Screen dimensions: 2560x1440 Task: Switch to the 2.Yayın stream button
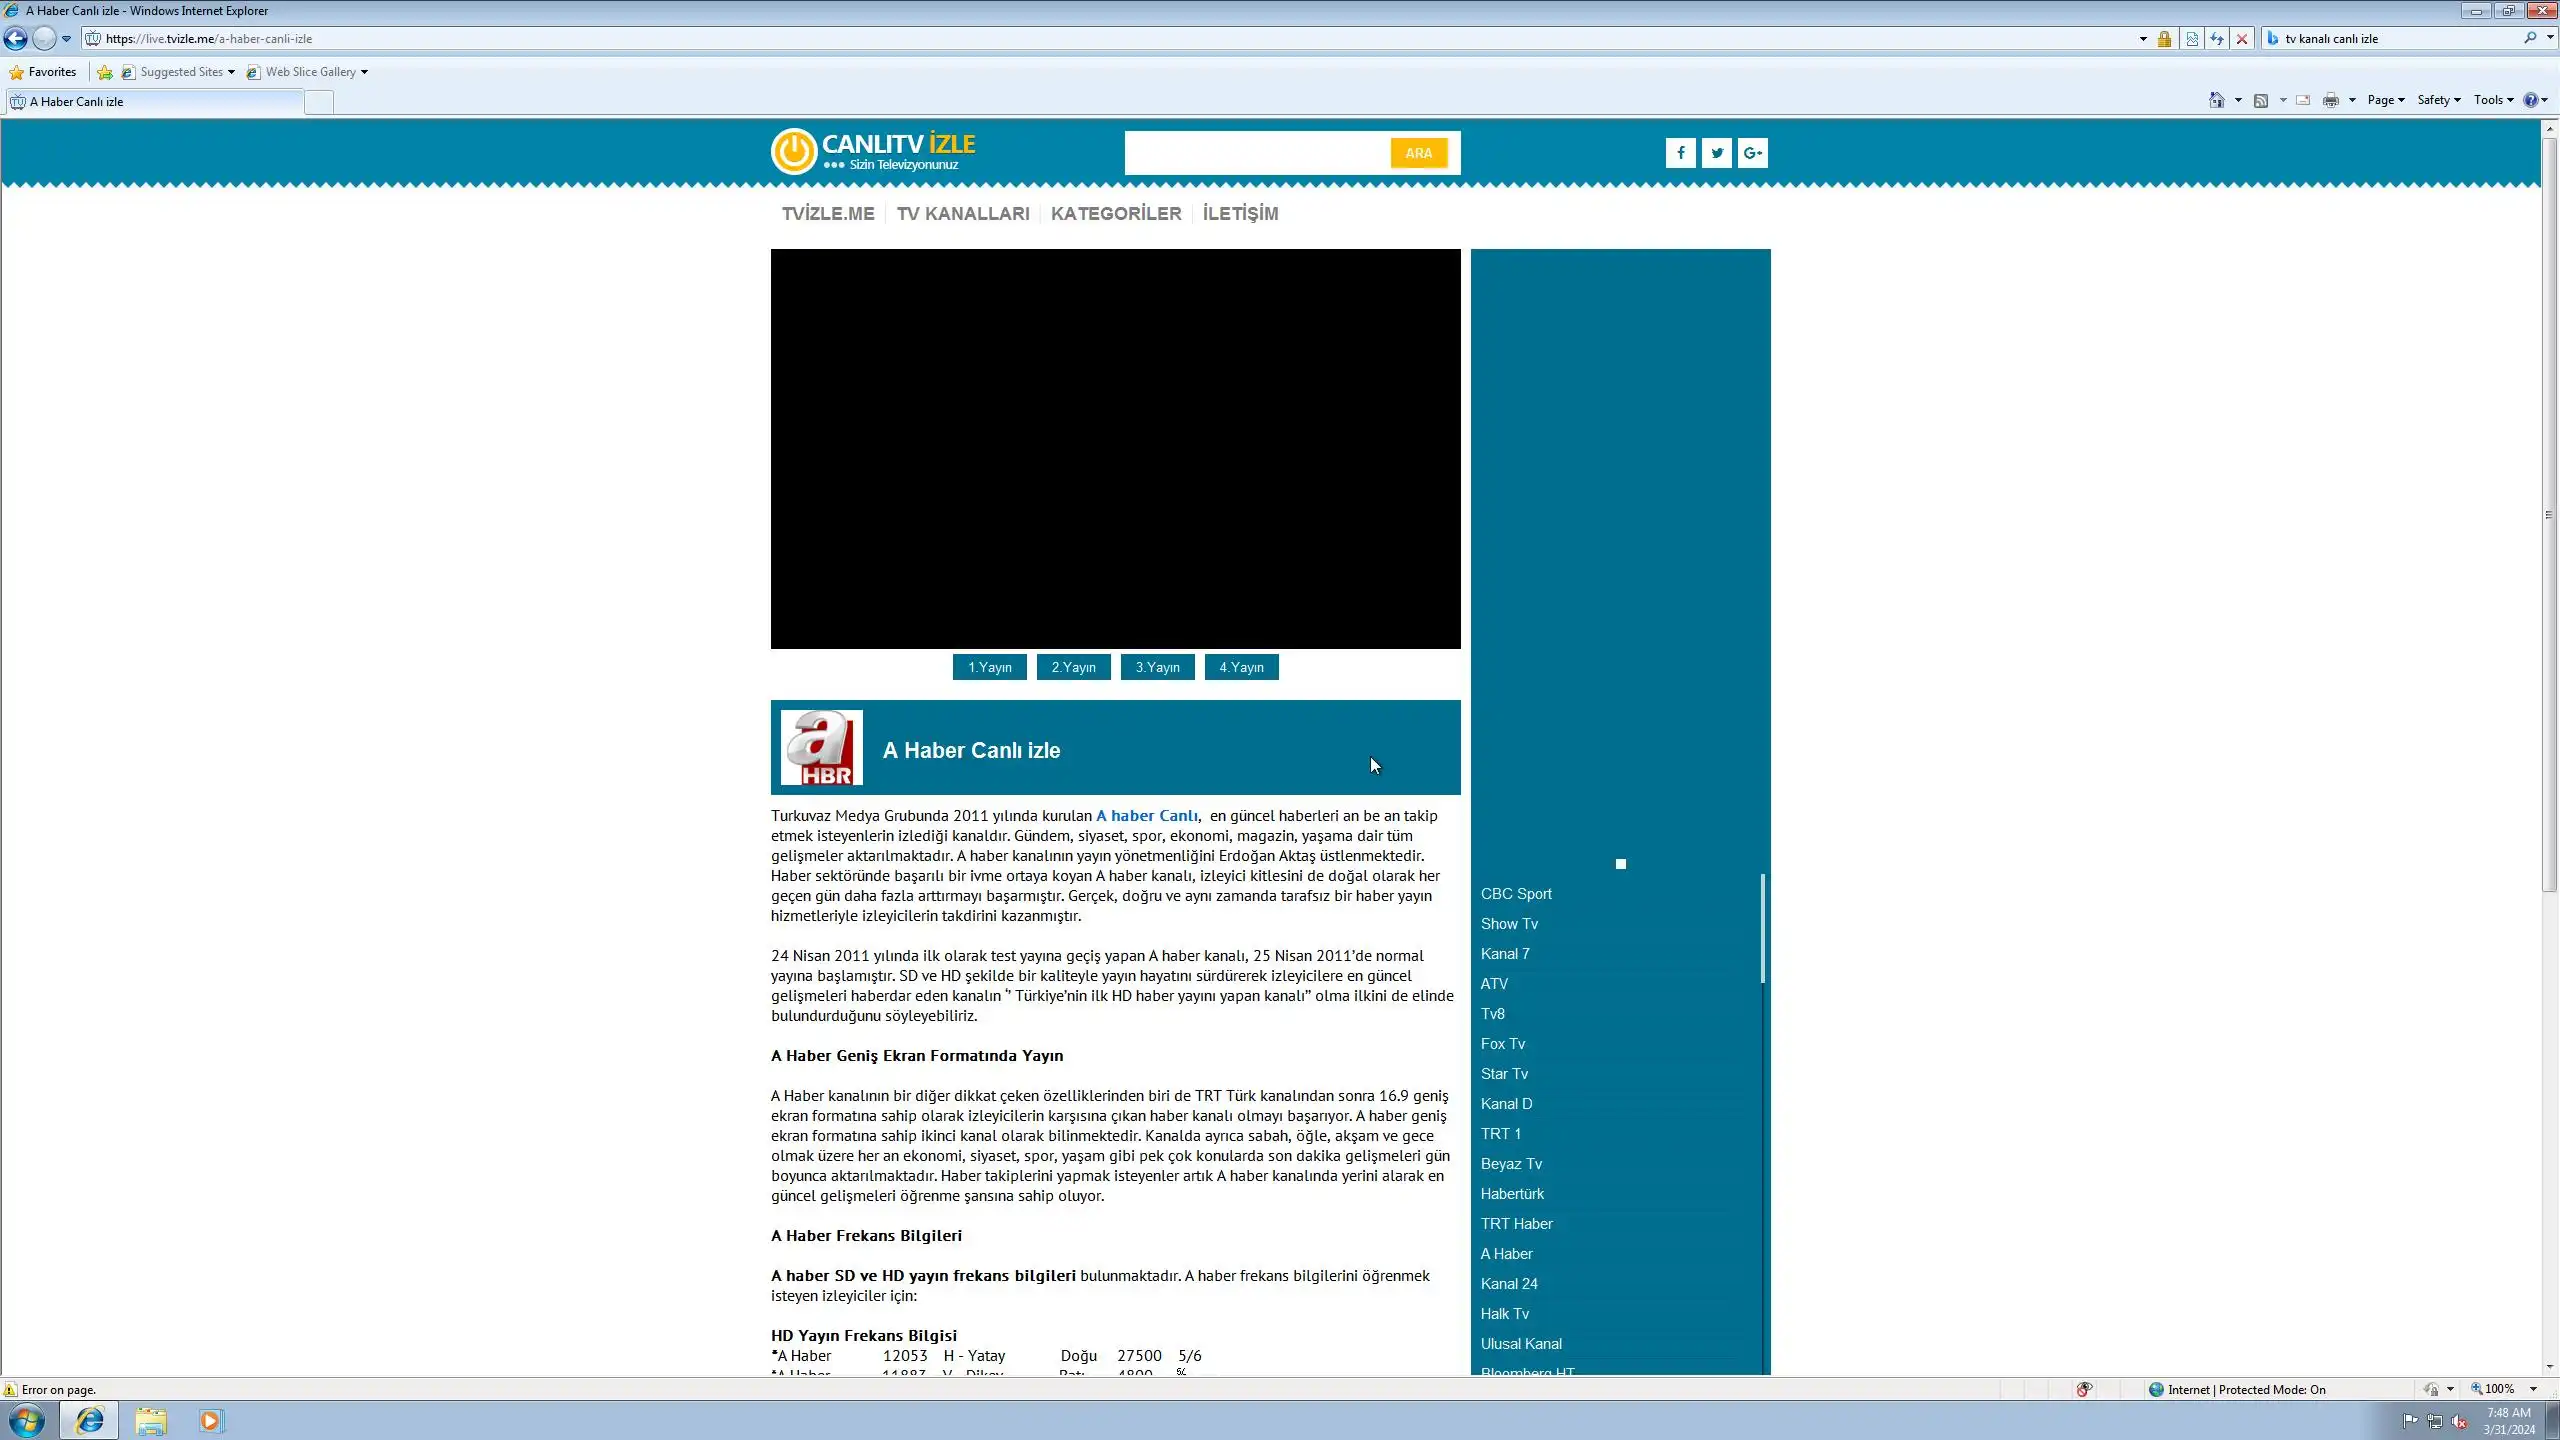(1073, 667)
